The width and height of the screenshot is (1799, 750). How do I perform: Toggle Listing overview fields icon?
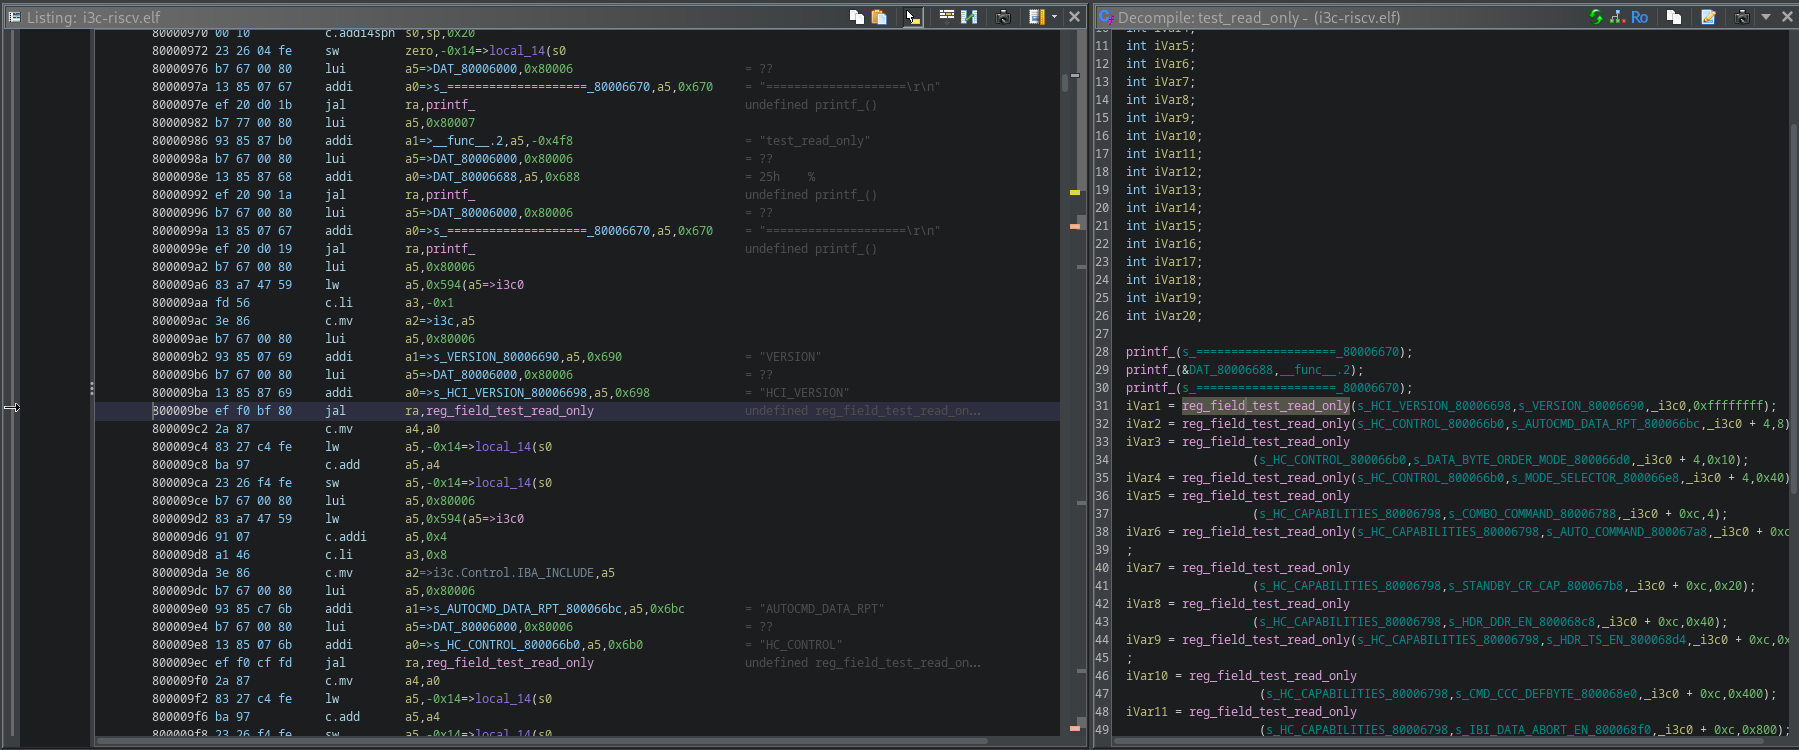(946, 16)
